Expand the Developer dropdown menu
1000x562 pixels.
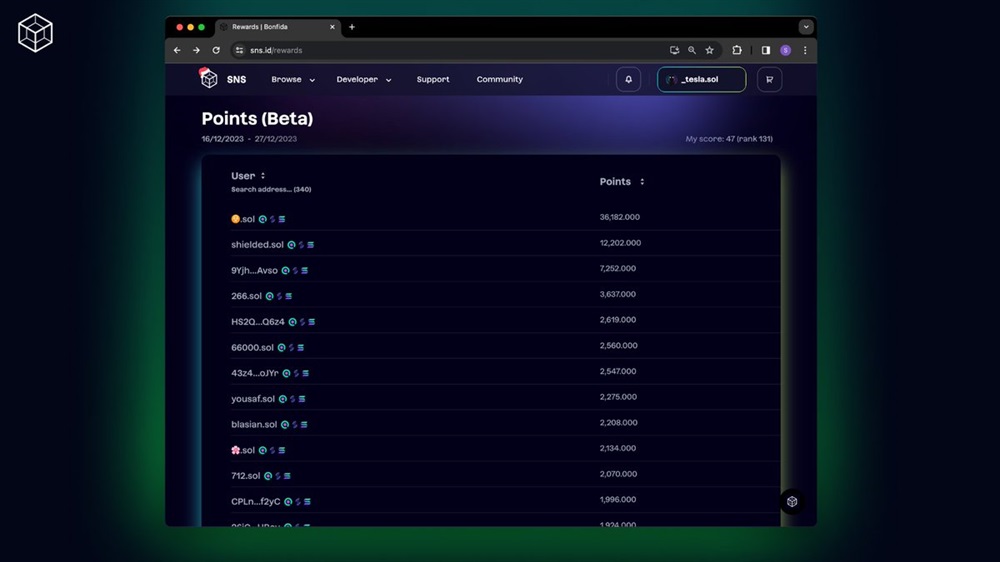click(x=364, y=80)
